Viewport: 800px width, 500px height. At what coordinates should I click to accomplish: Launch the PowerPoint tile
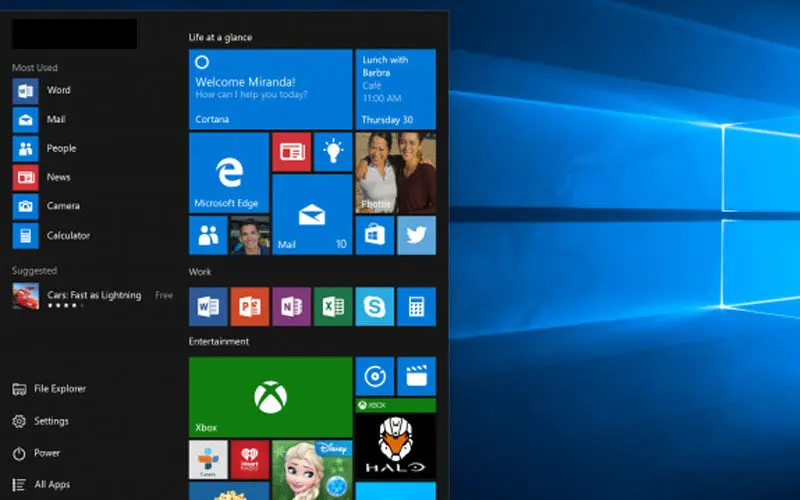[250, 307]
